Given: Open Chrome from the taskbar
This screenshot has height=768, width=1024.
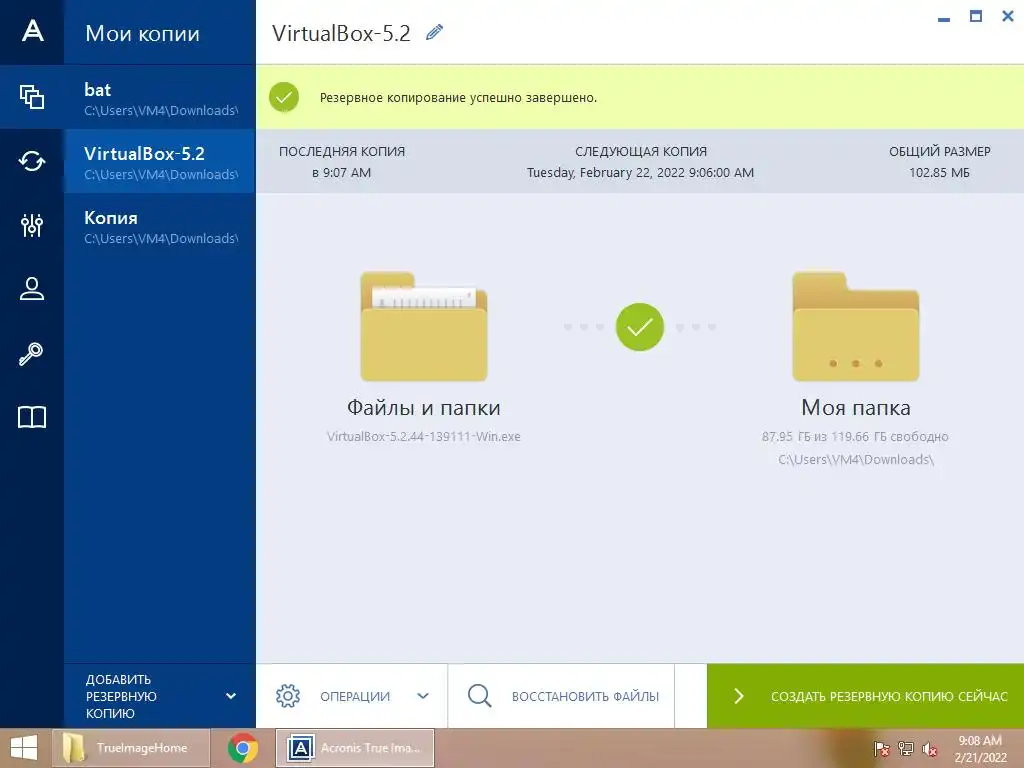Looking at the screenshot, I should tap(242, 748).
